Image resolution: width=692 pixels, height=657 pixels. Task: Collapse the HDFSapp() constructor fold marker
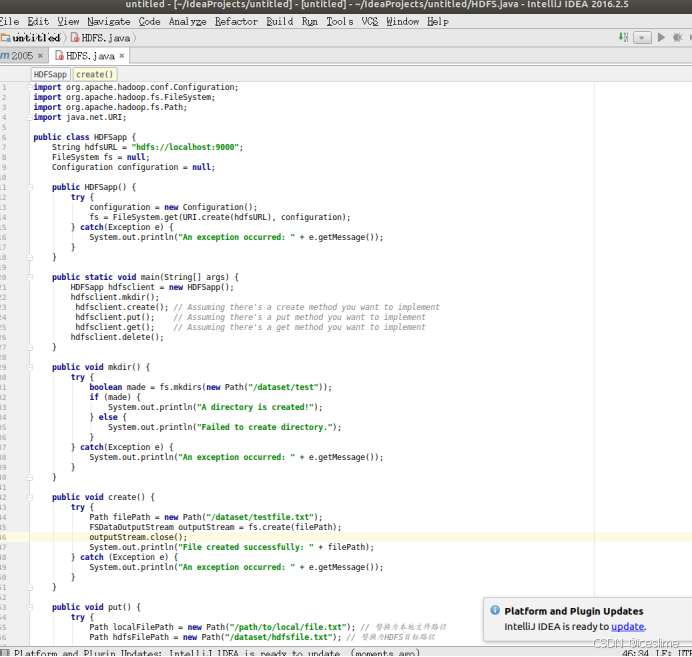coord(30,187)
